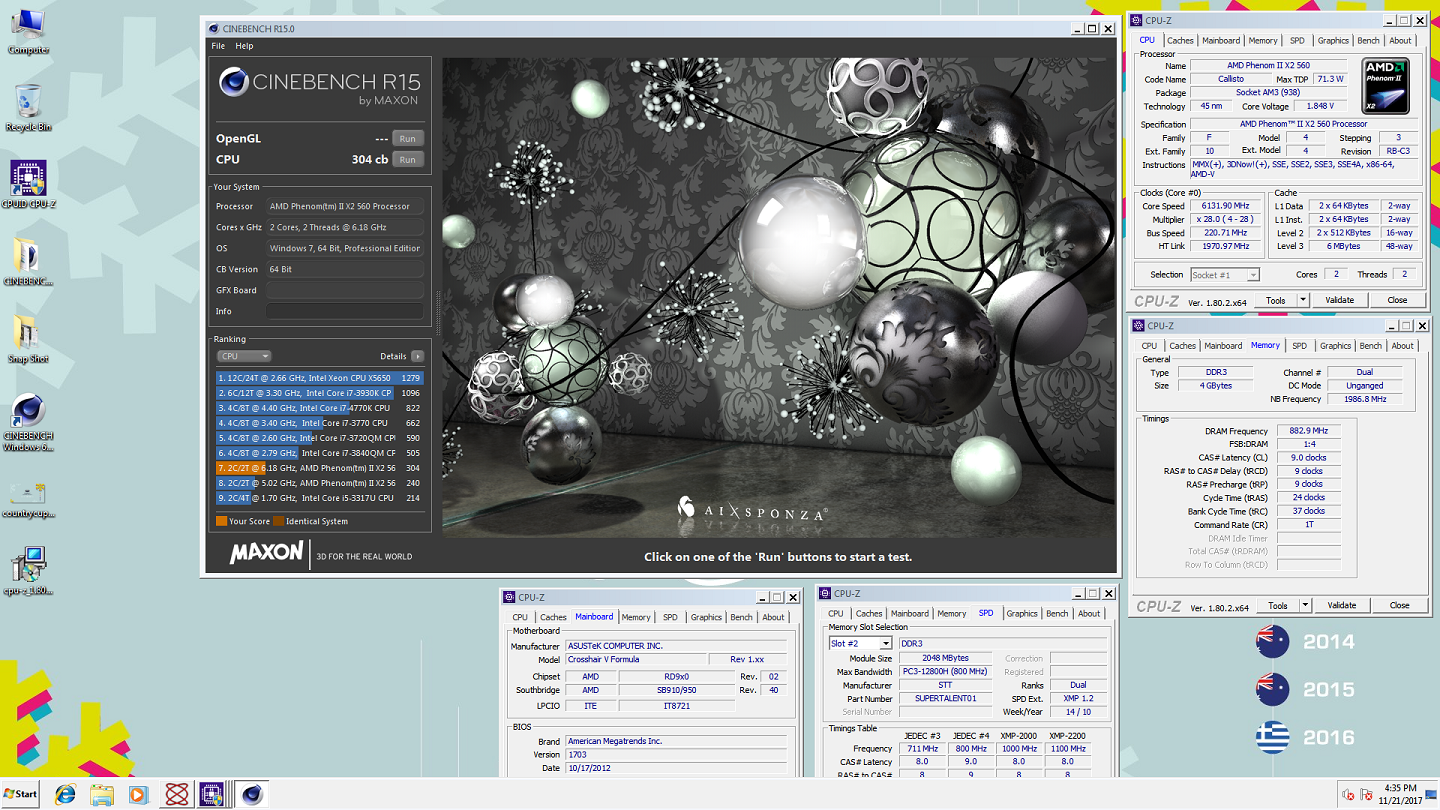Screen dimensions: 1440x810
Task: Open the Selection Socket #1 dropdown
Action: pos(1224,275)
